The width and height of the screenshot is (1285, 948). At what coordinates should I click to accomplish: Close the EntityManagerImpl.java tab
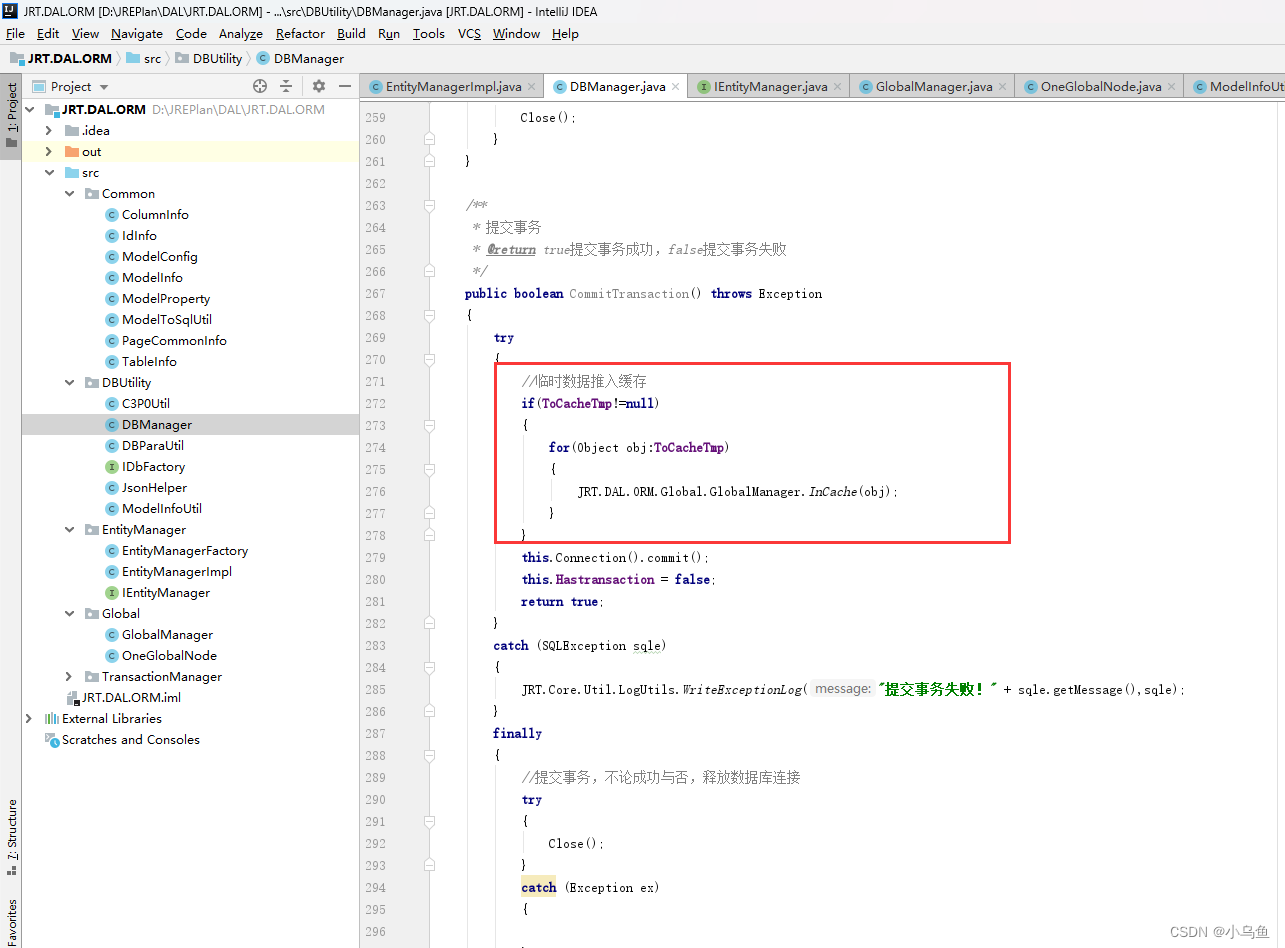click(532, 87)
